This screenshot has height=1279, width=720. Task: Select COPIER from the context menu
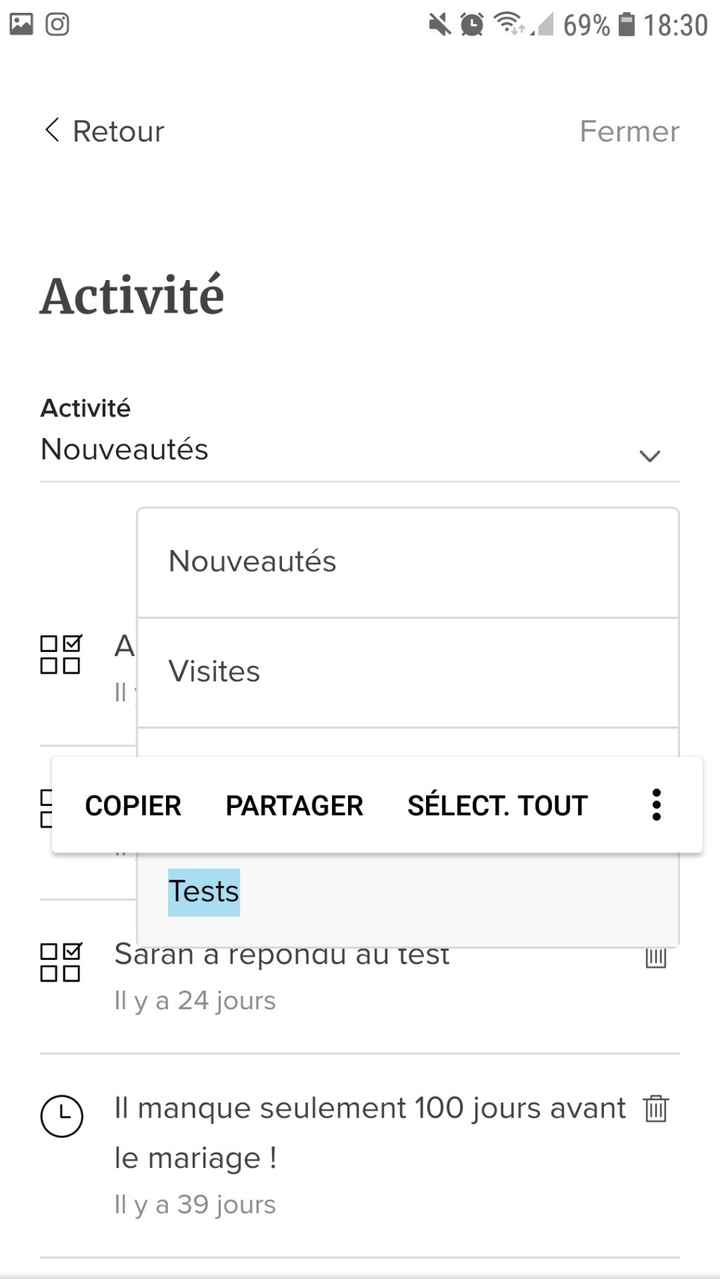[x=133, y=804]
